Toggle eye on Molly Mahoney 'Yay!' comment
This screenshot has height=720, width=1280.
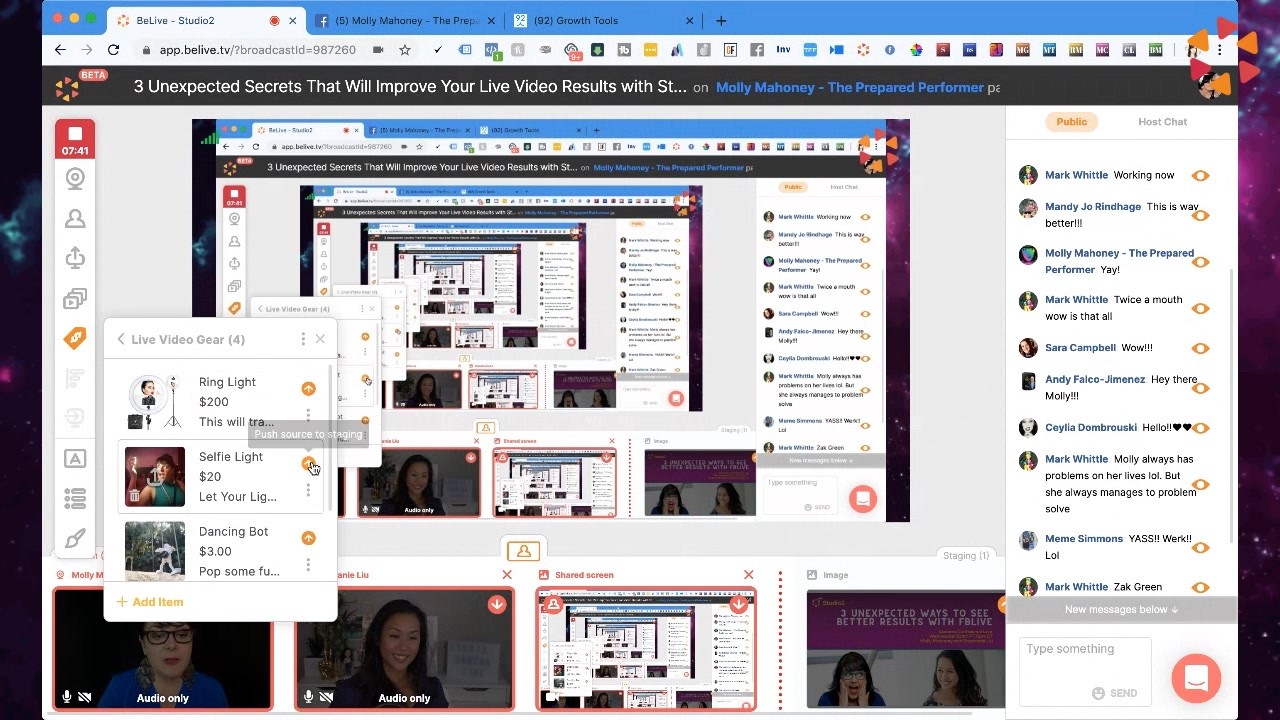(x=1201, y=262)
